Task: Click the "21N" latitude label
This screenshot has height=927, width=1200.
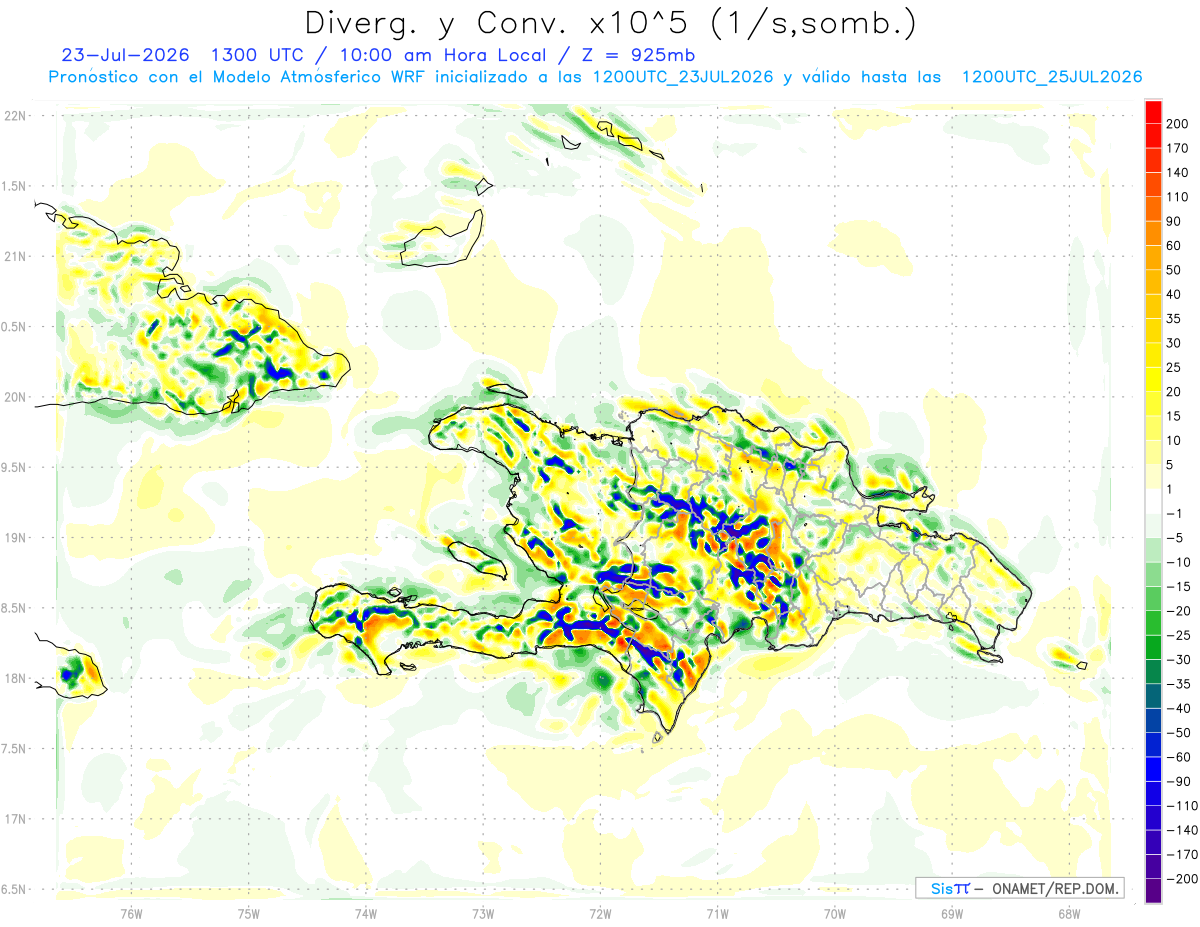Action: coord(14,256)
